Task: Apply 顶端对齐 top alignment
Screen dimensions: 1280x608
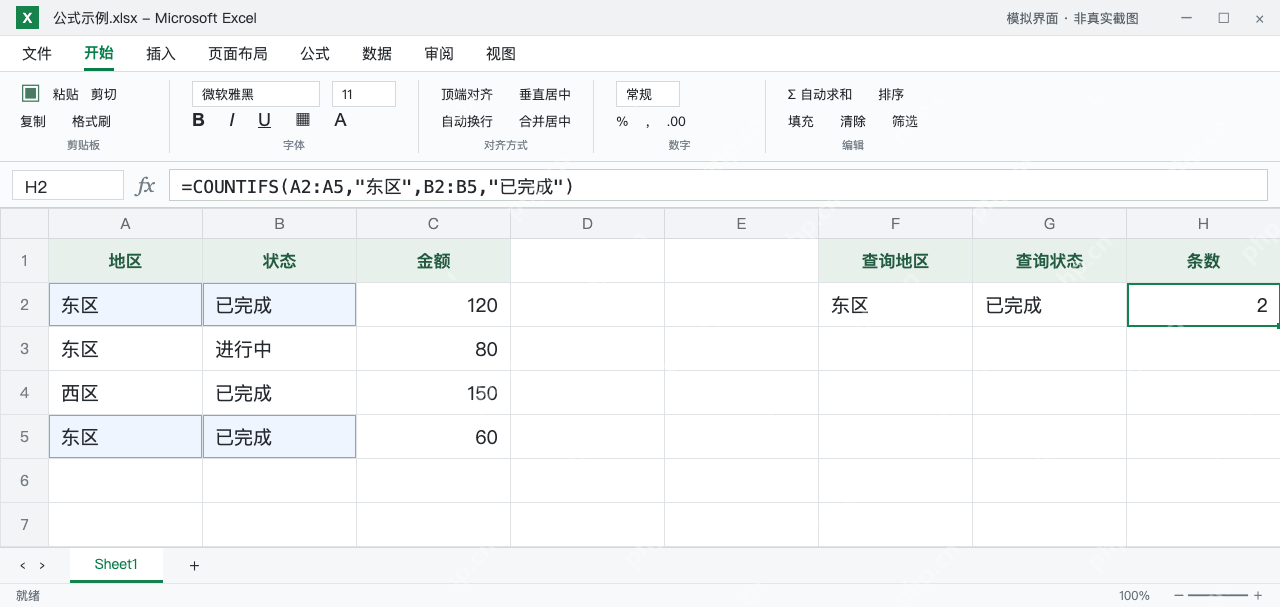Action: 467,94
